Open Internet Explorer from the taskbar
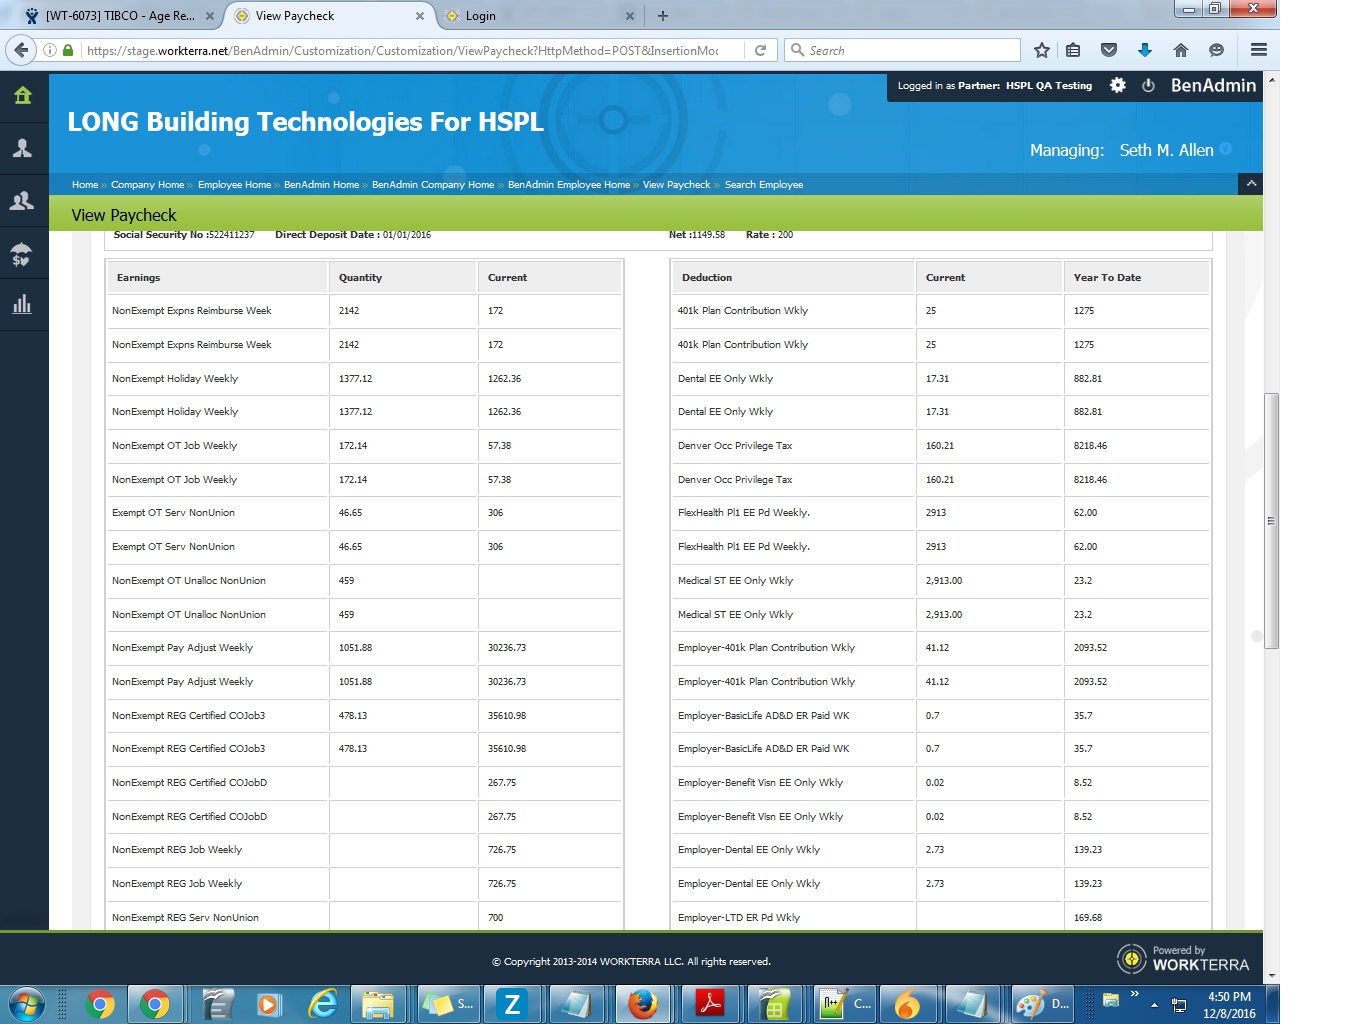This screenshot has height=1024, width=1358. pyautogui.click(x=322, y=1004)
